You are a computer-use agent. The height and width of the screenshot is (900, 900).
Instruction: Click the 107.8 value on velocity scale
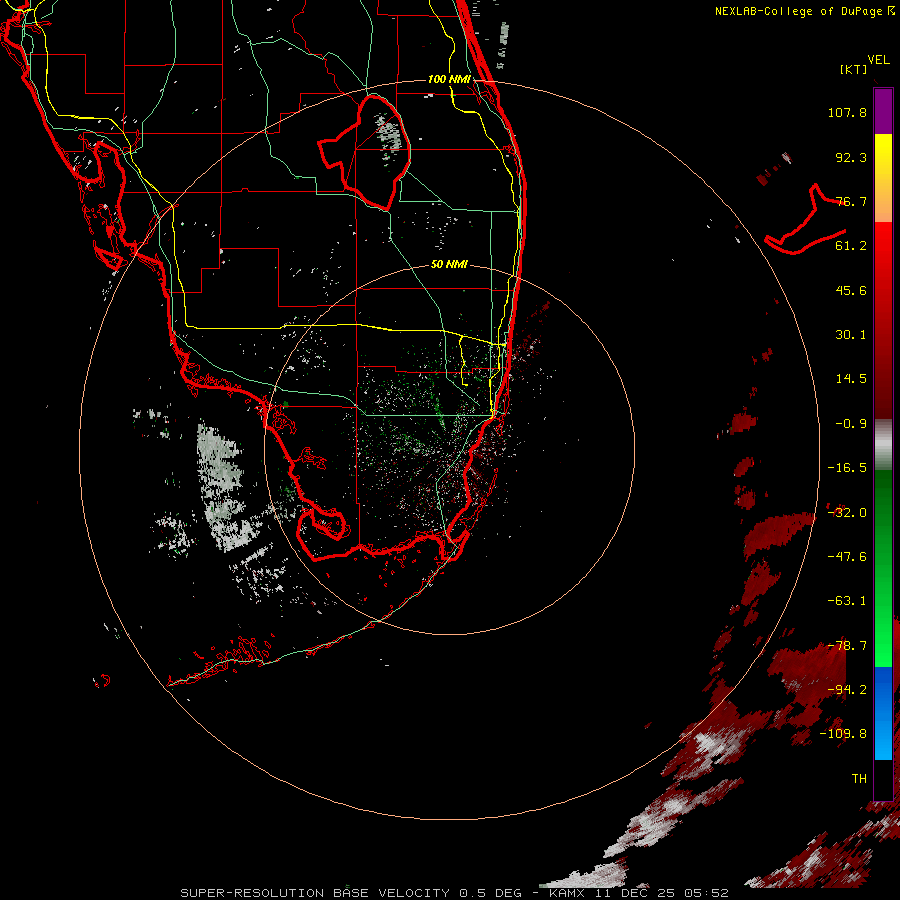click(847, 112)
